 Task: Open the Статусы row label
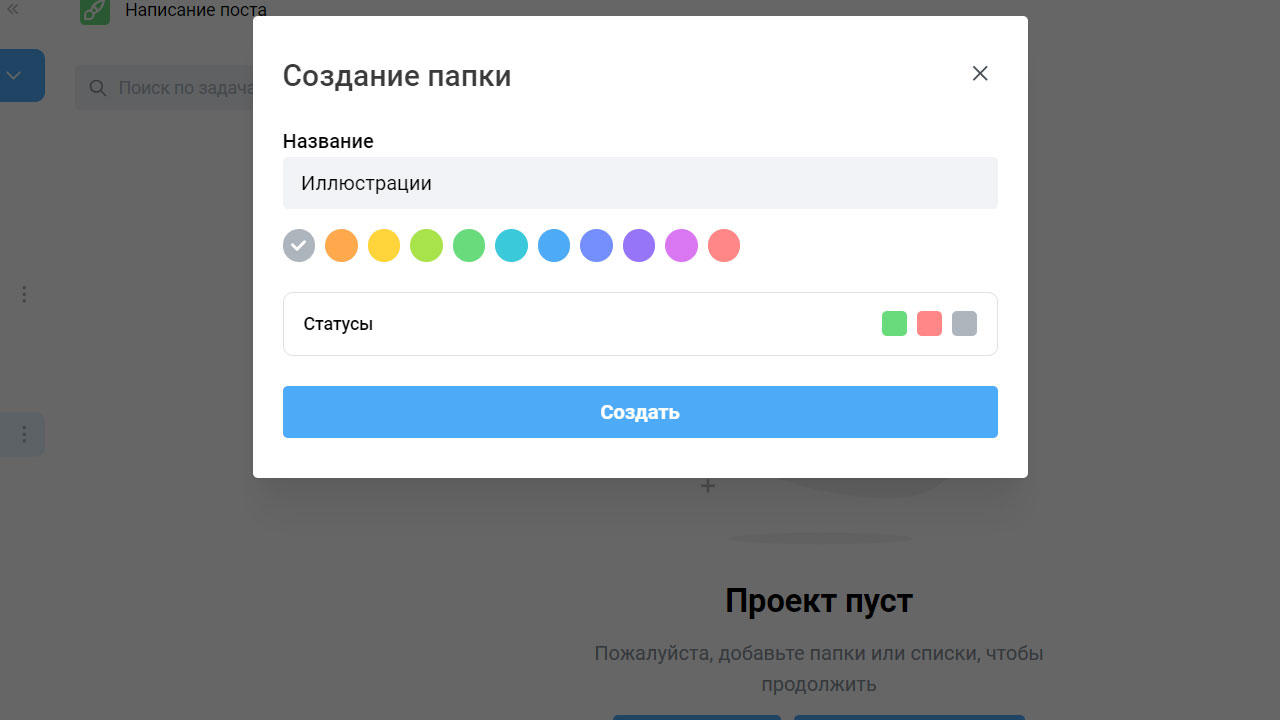coord(338,324)
